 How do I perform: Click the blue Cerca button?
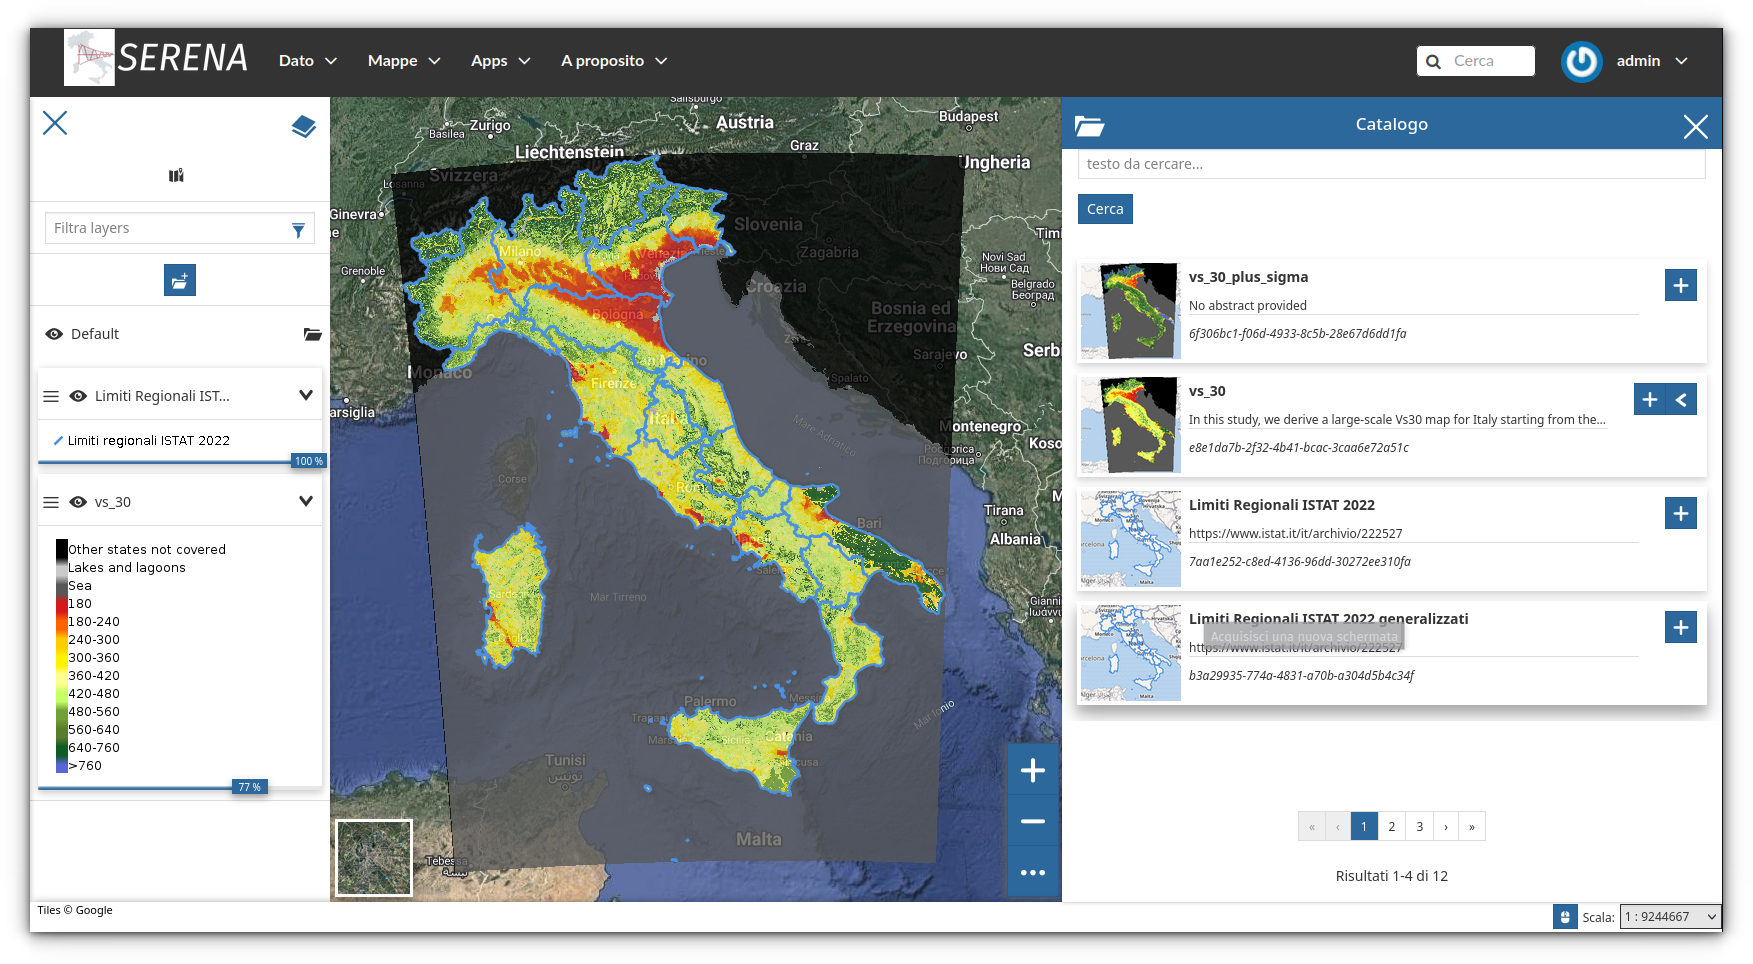pyautogui.click(x=1105, y=209)
